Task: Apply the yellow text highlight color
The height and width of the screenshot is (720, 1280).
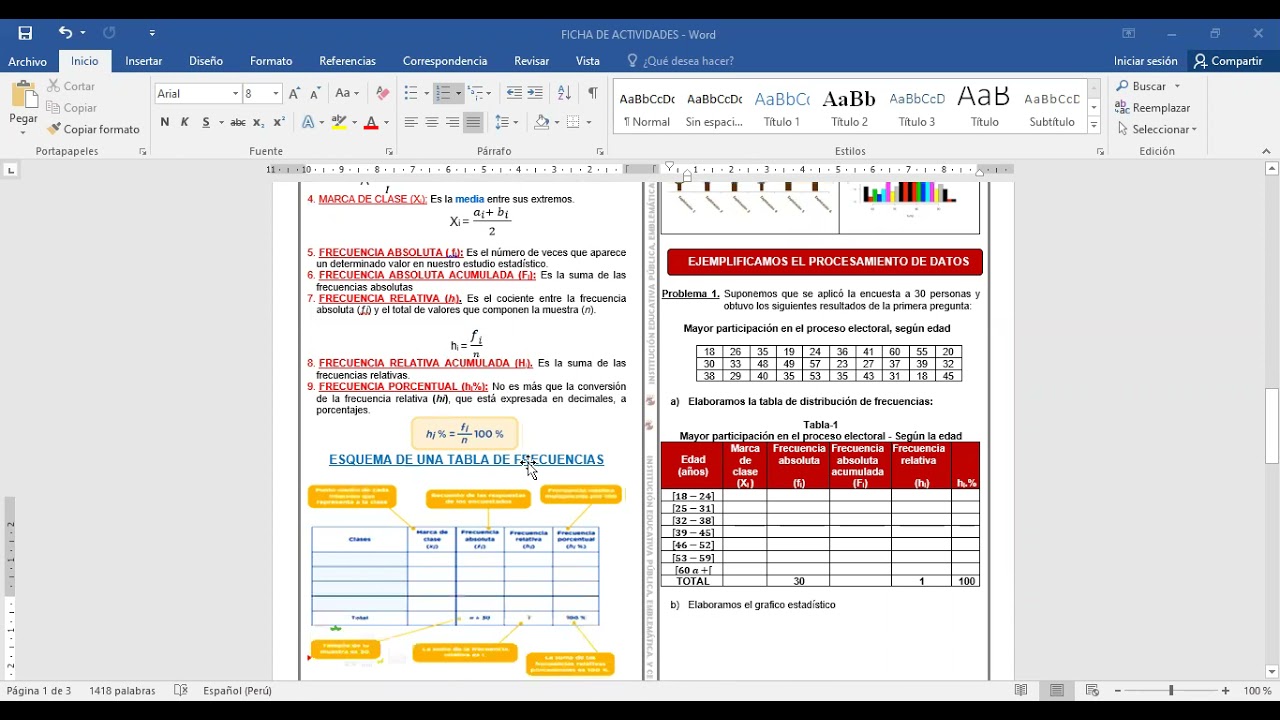Action: [339, 122]
